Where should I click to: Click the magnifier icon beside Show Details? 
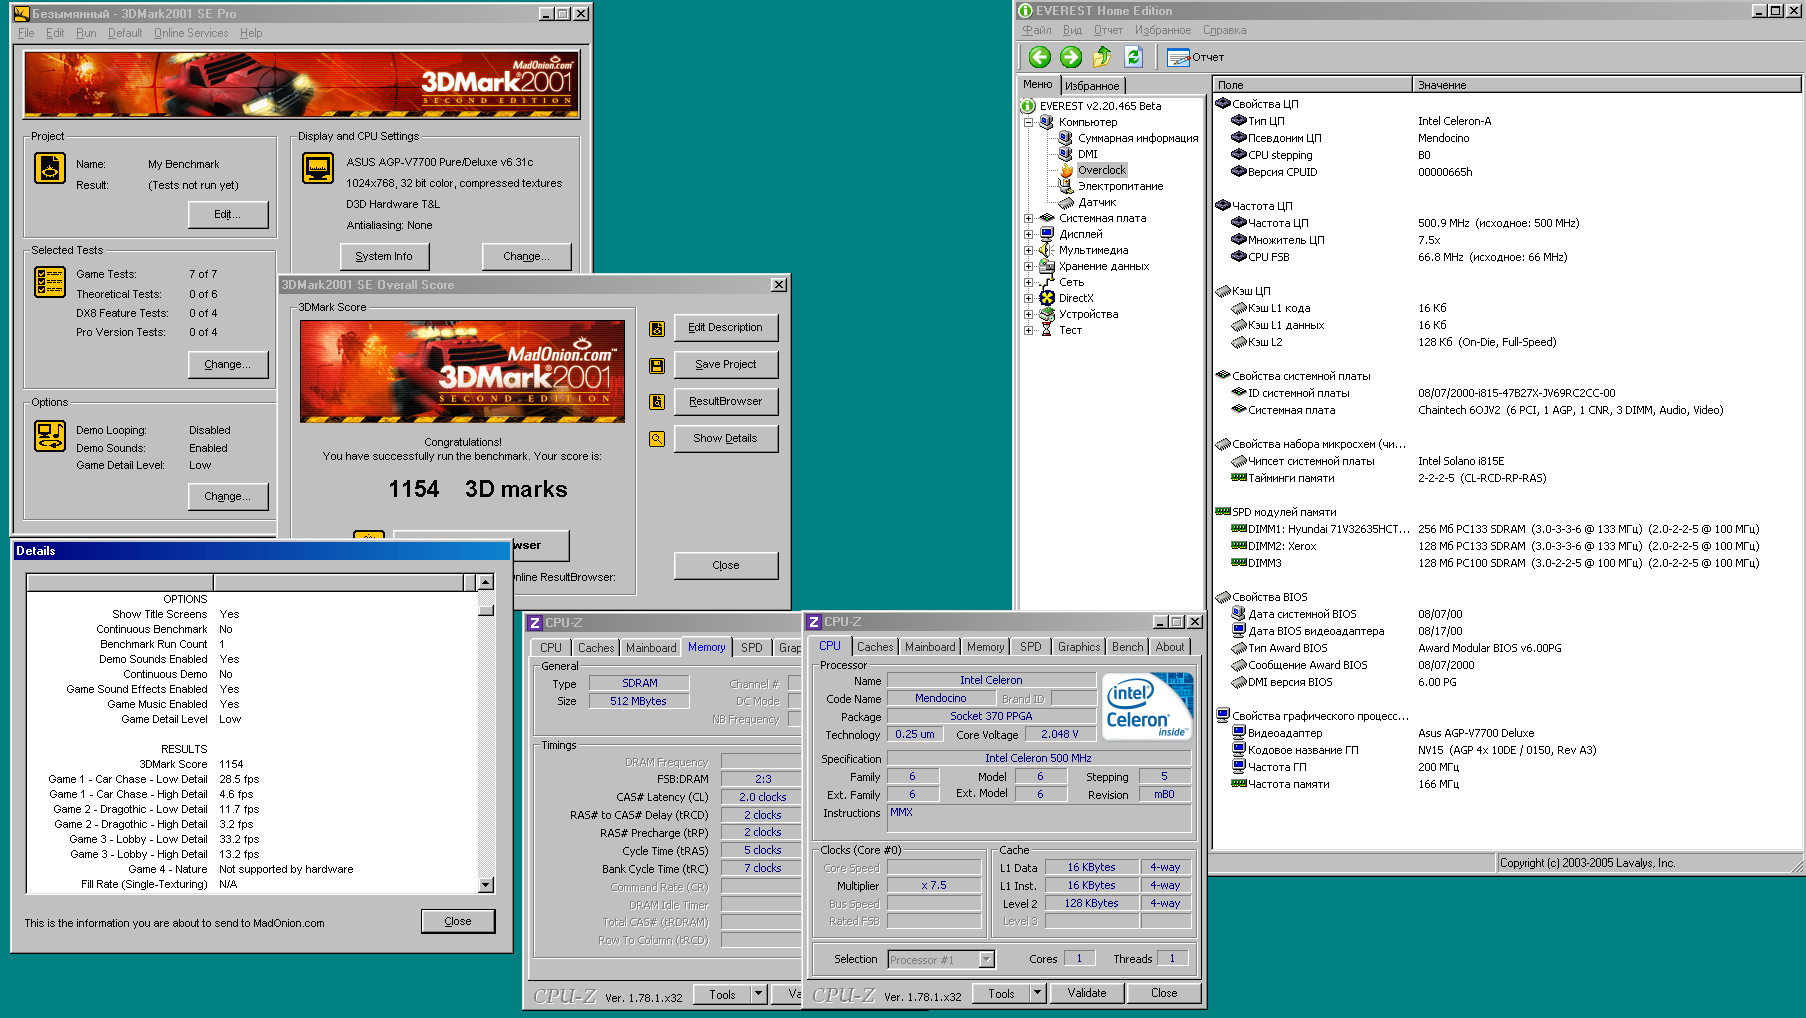[x=657, y=439]
